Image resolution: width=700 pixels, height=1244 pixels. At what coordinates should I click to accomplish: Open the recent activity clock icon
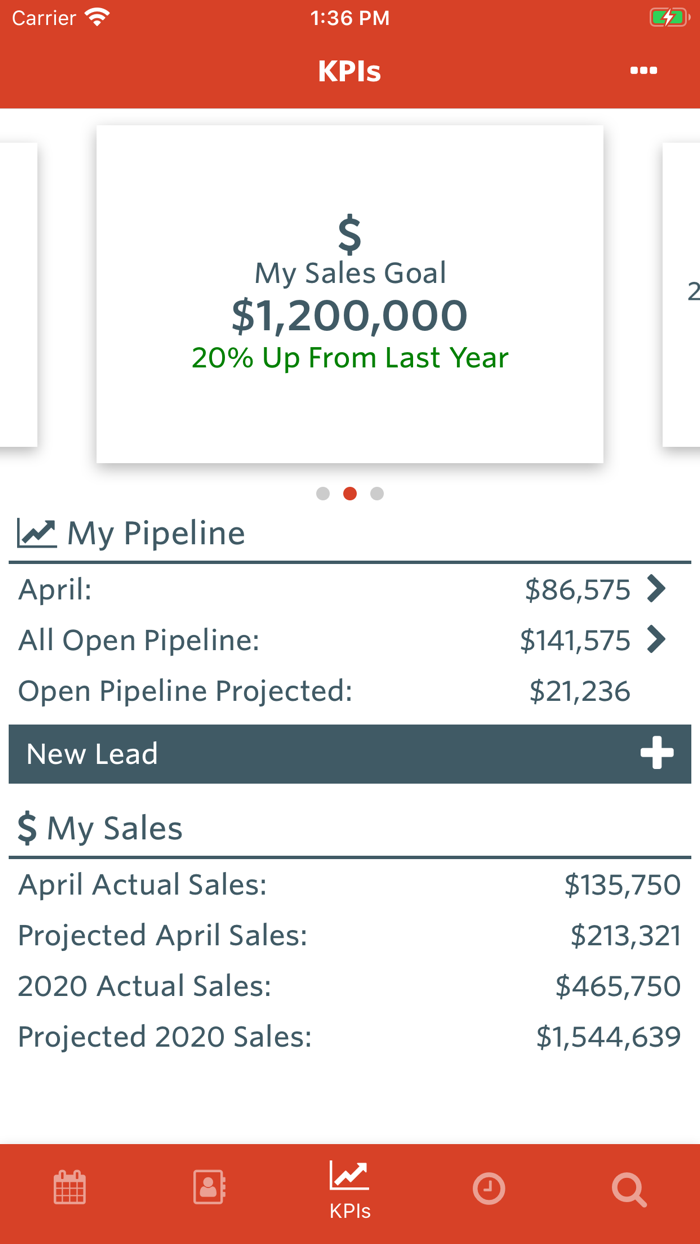489,1189
